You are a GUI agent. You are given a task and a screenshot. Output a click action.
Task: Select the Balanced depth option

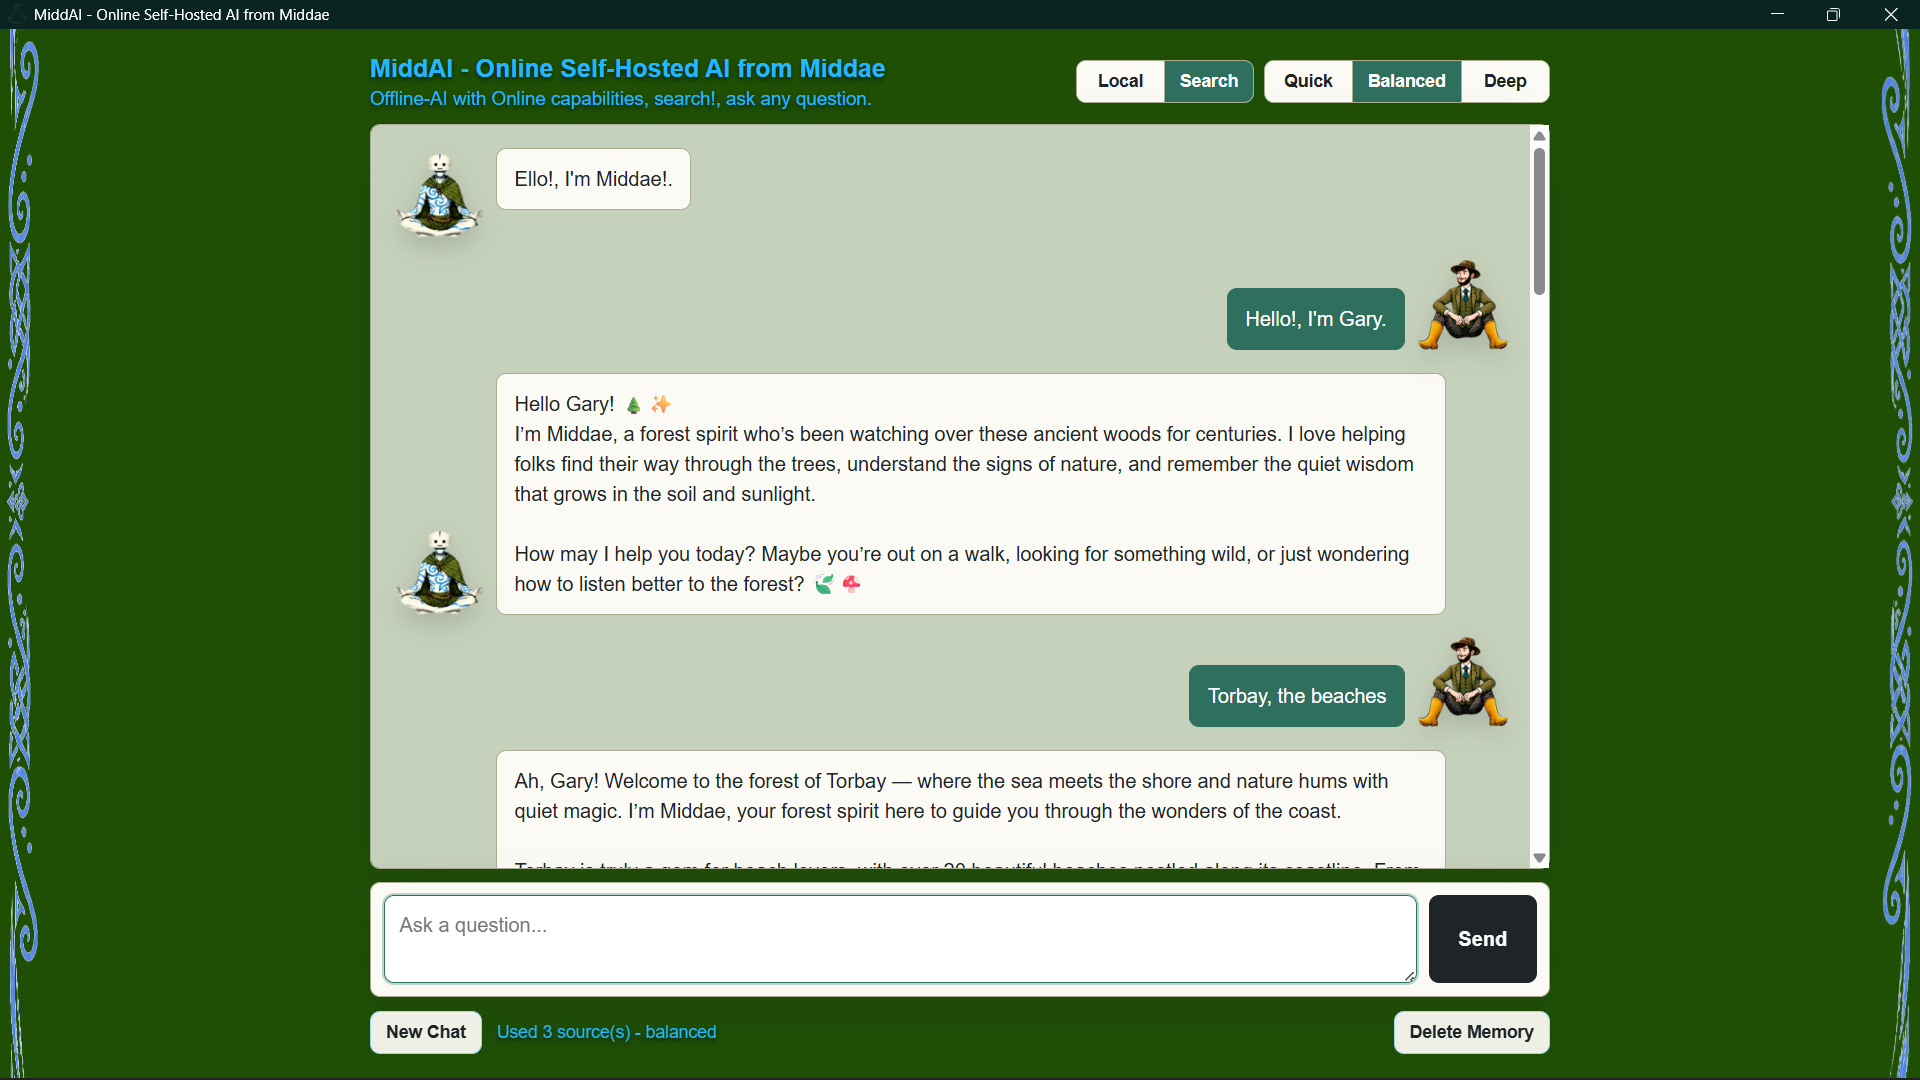(x=1406, y=81)
